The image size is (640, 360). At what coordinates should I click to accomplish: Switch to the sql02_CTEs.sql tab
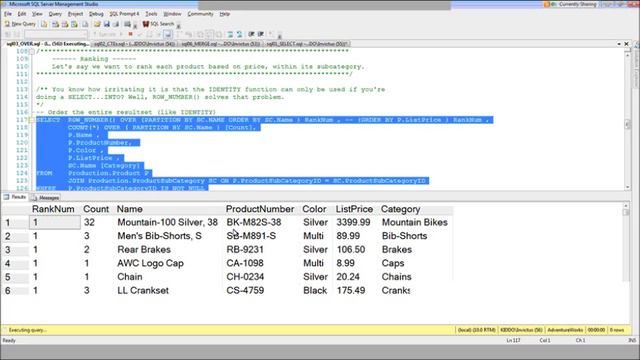[134, 44]
